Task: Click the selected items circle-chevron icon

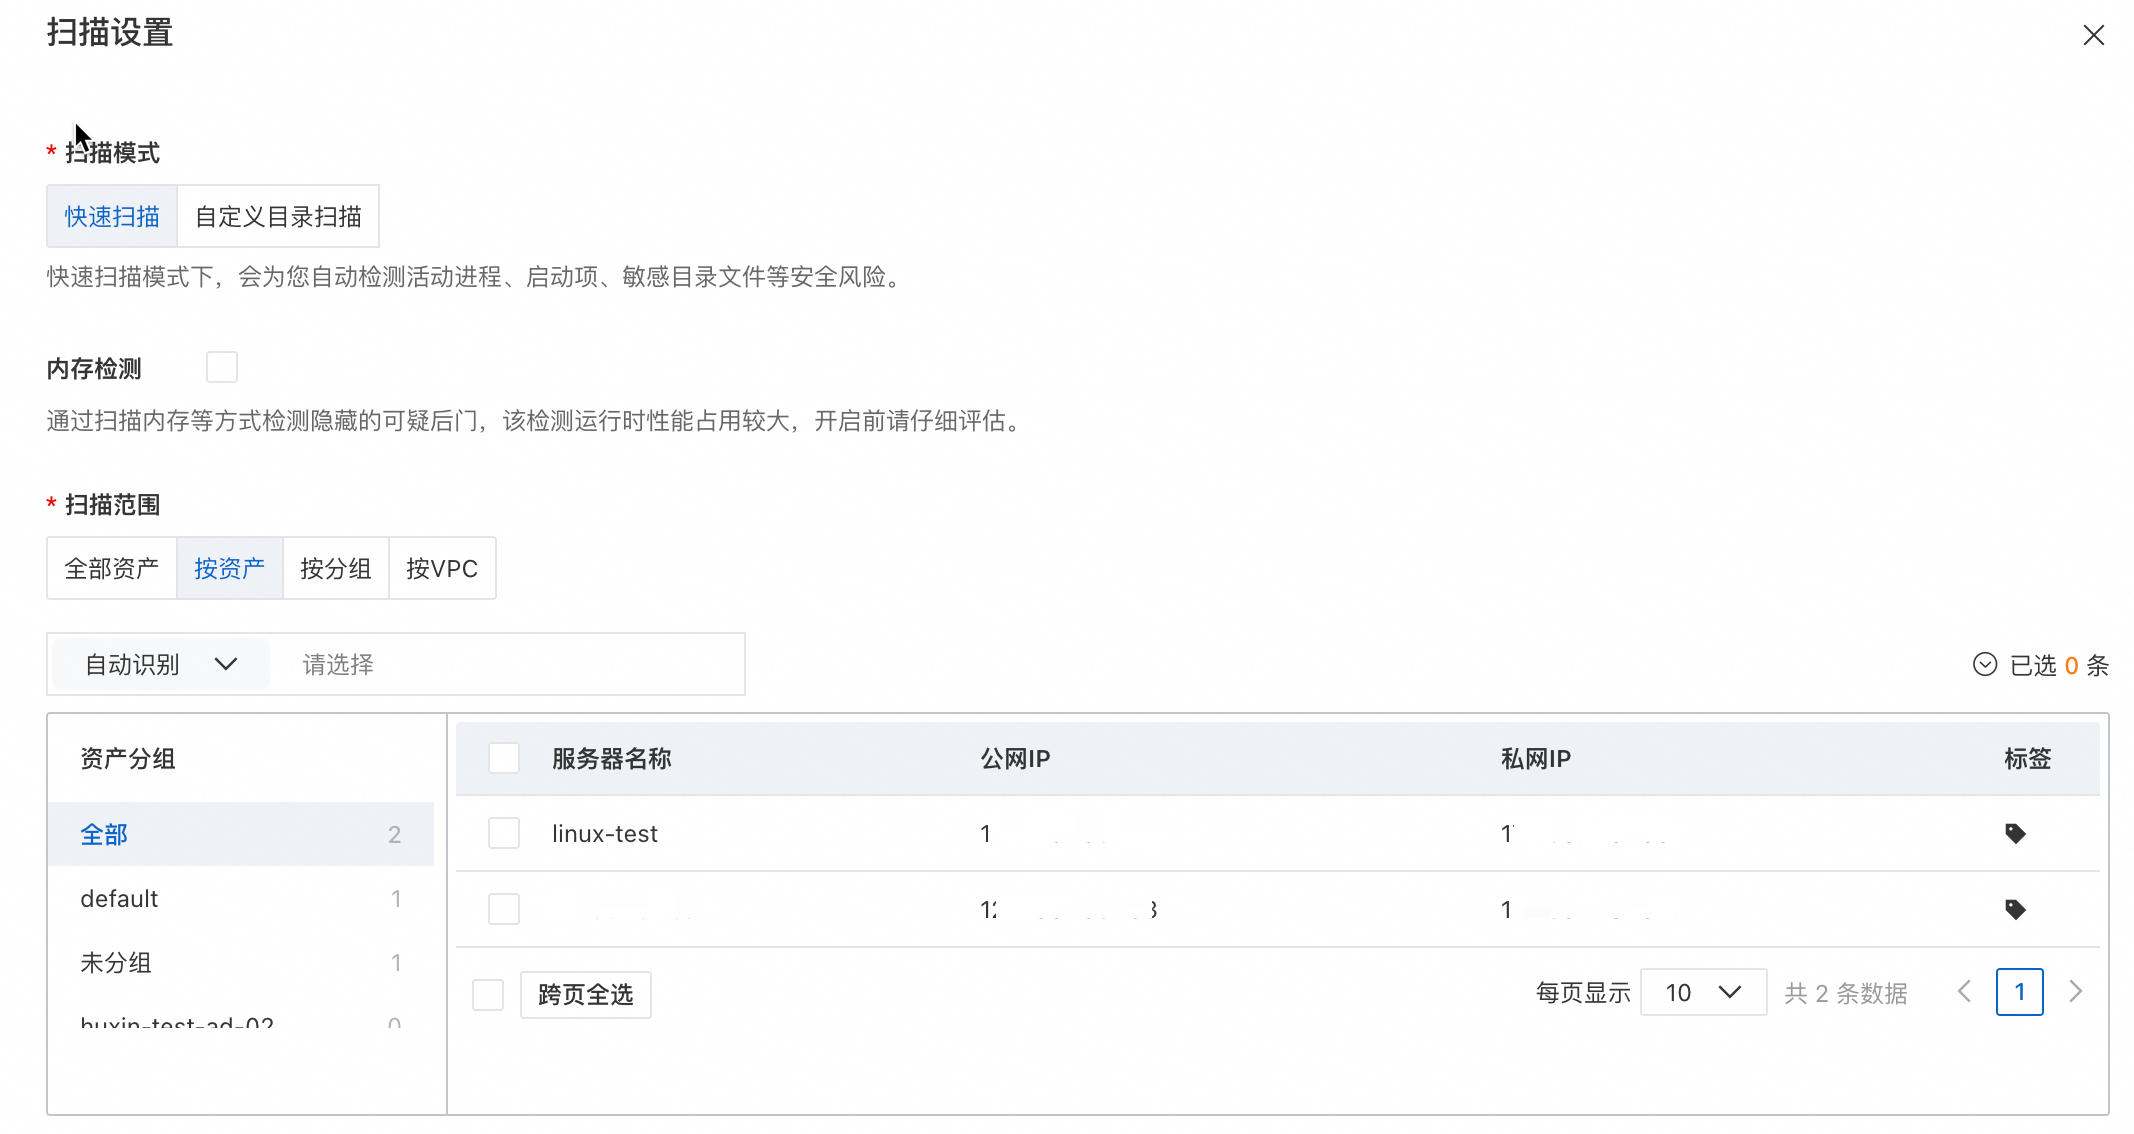Action: (1984, 665)
